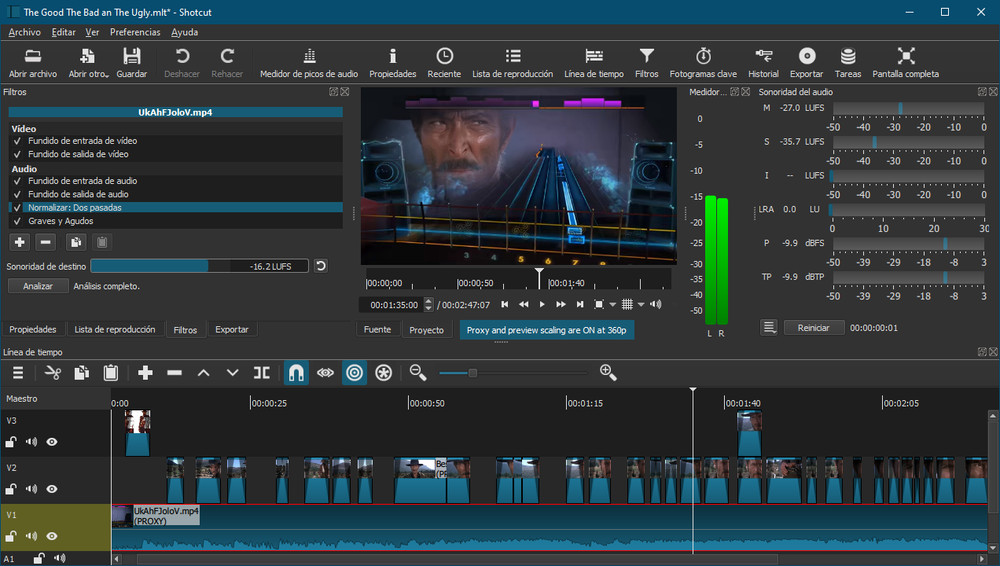Reset Sonoridad de destino to default
This screenshot has height=566, width=1000.
pyautogui.click(x=321, y=266)
